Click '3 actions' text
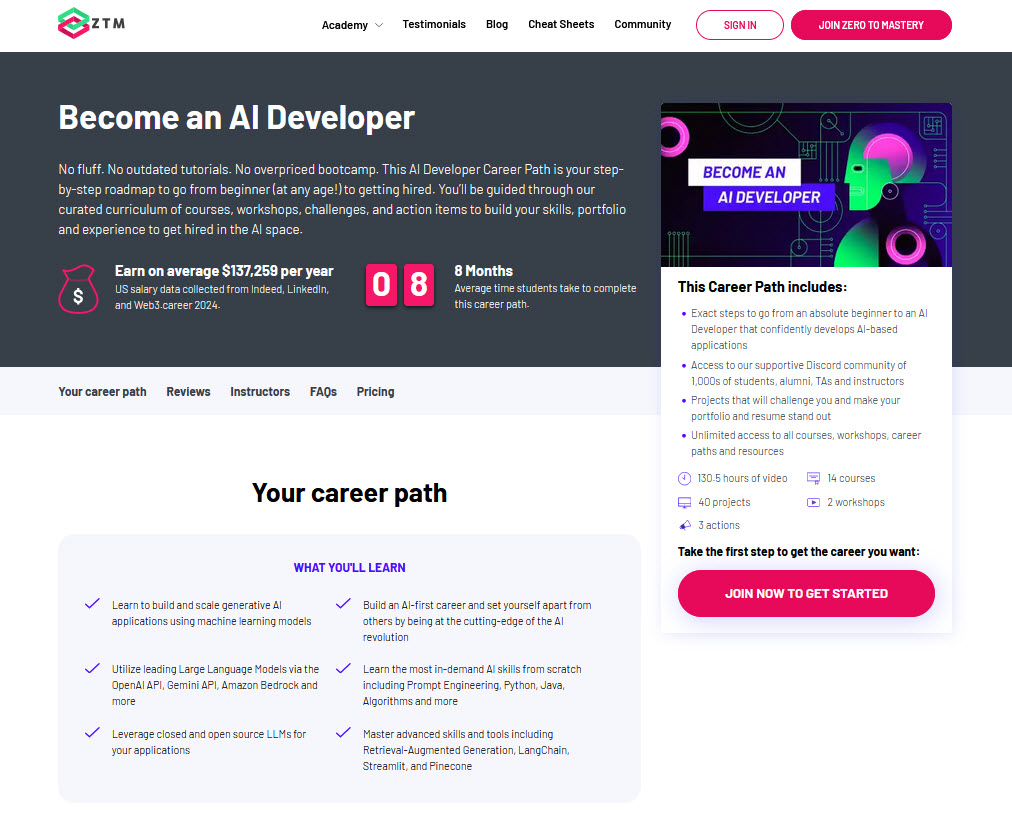 pyautogui.click(x=719, y=525)
